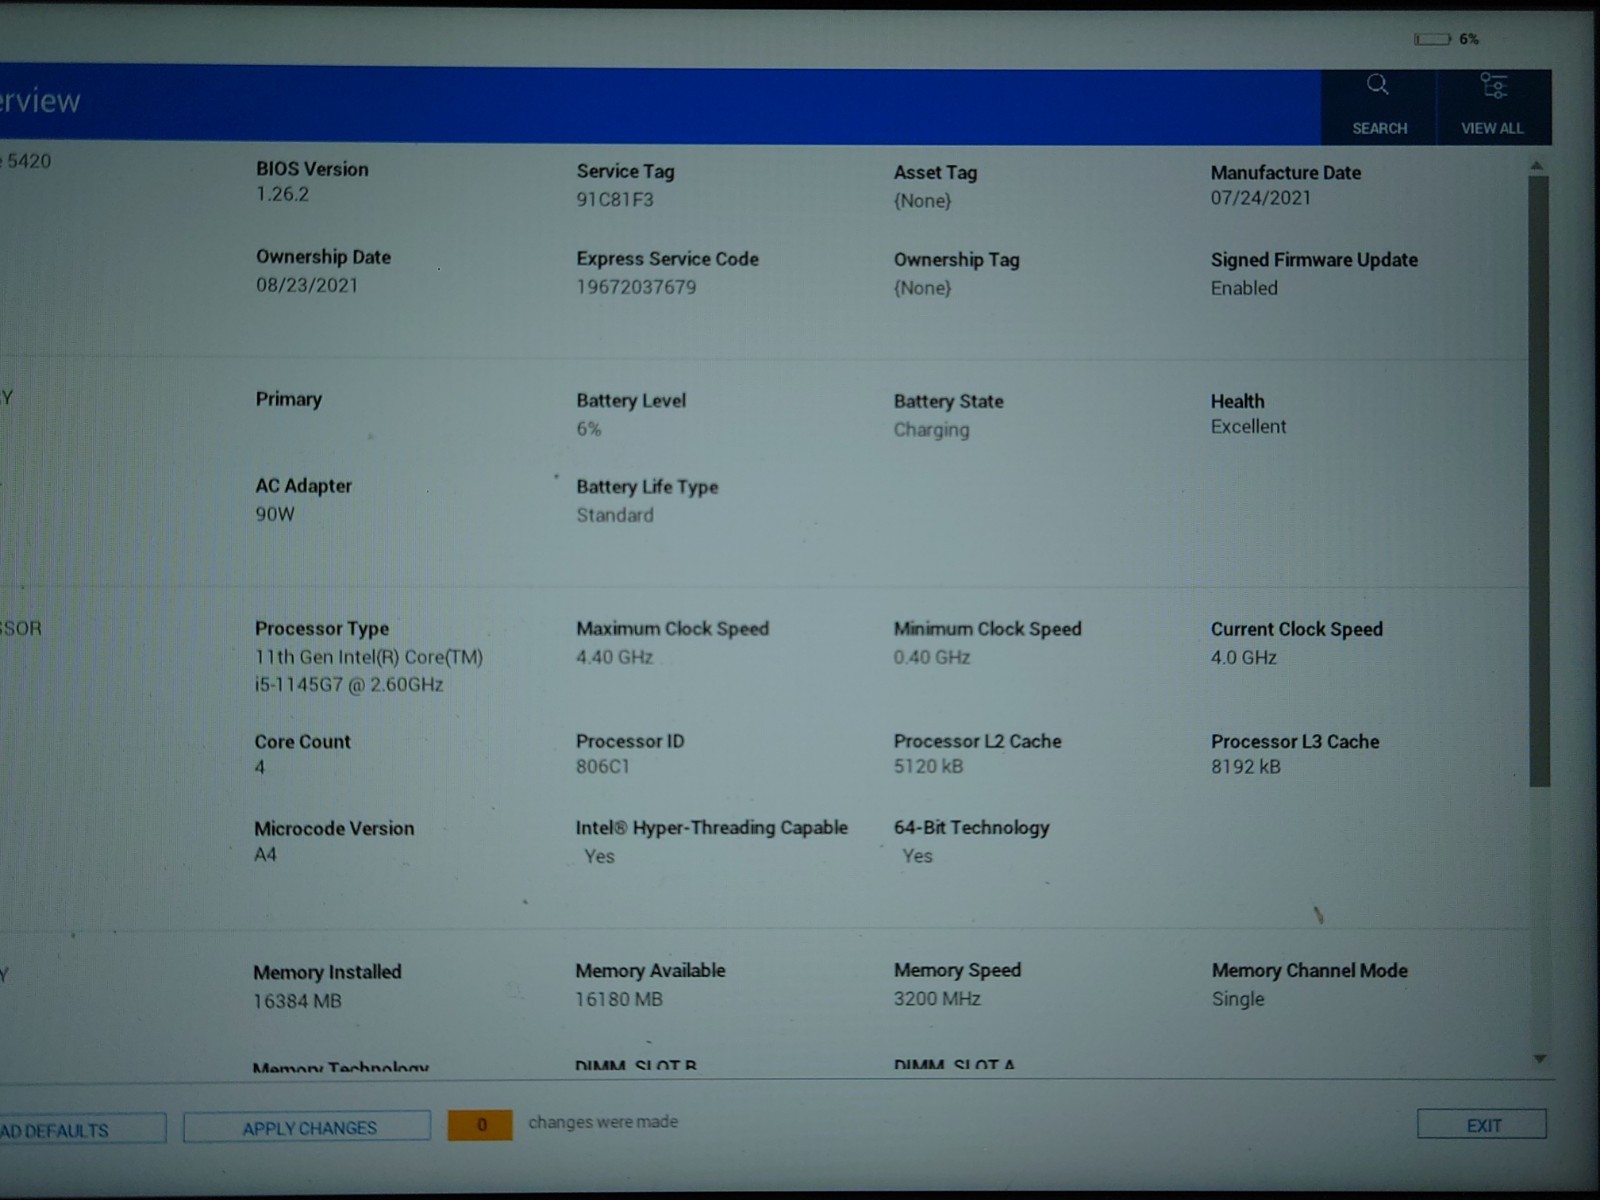1600x1200 pixels.
Task: Click AC Adapter 90W value
Action: coord(275,514)
